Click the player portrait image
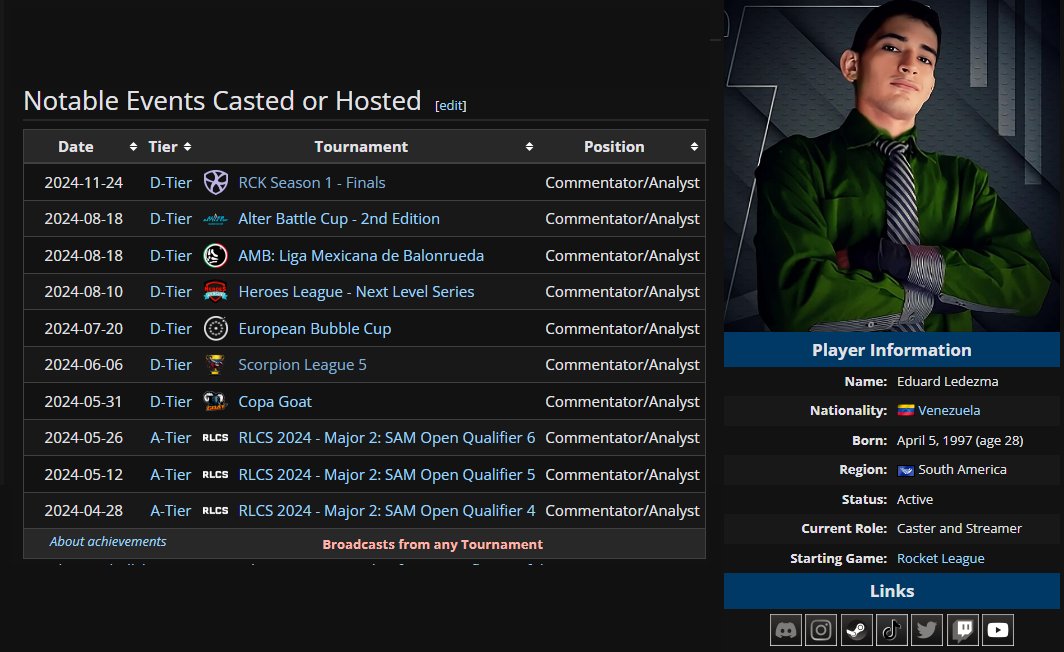Image resolution: width=1064 pixels, height=652 pixels. point(892,166)
